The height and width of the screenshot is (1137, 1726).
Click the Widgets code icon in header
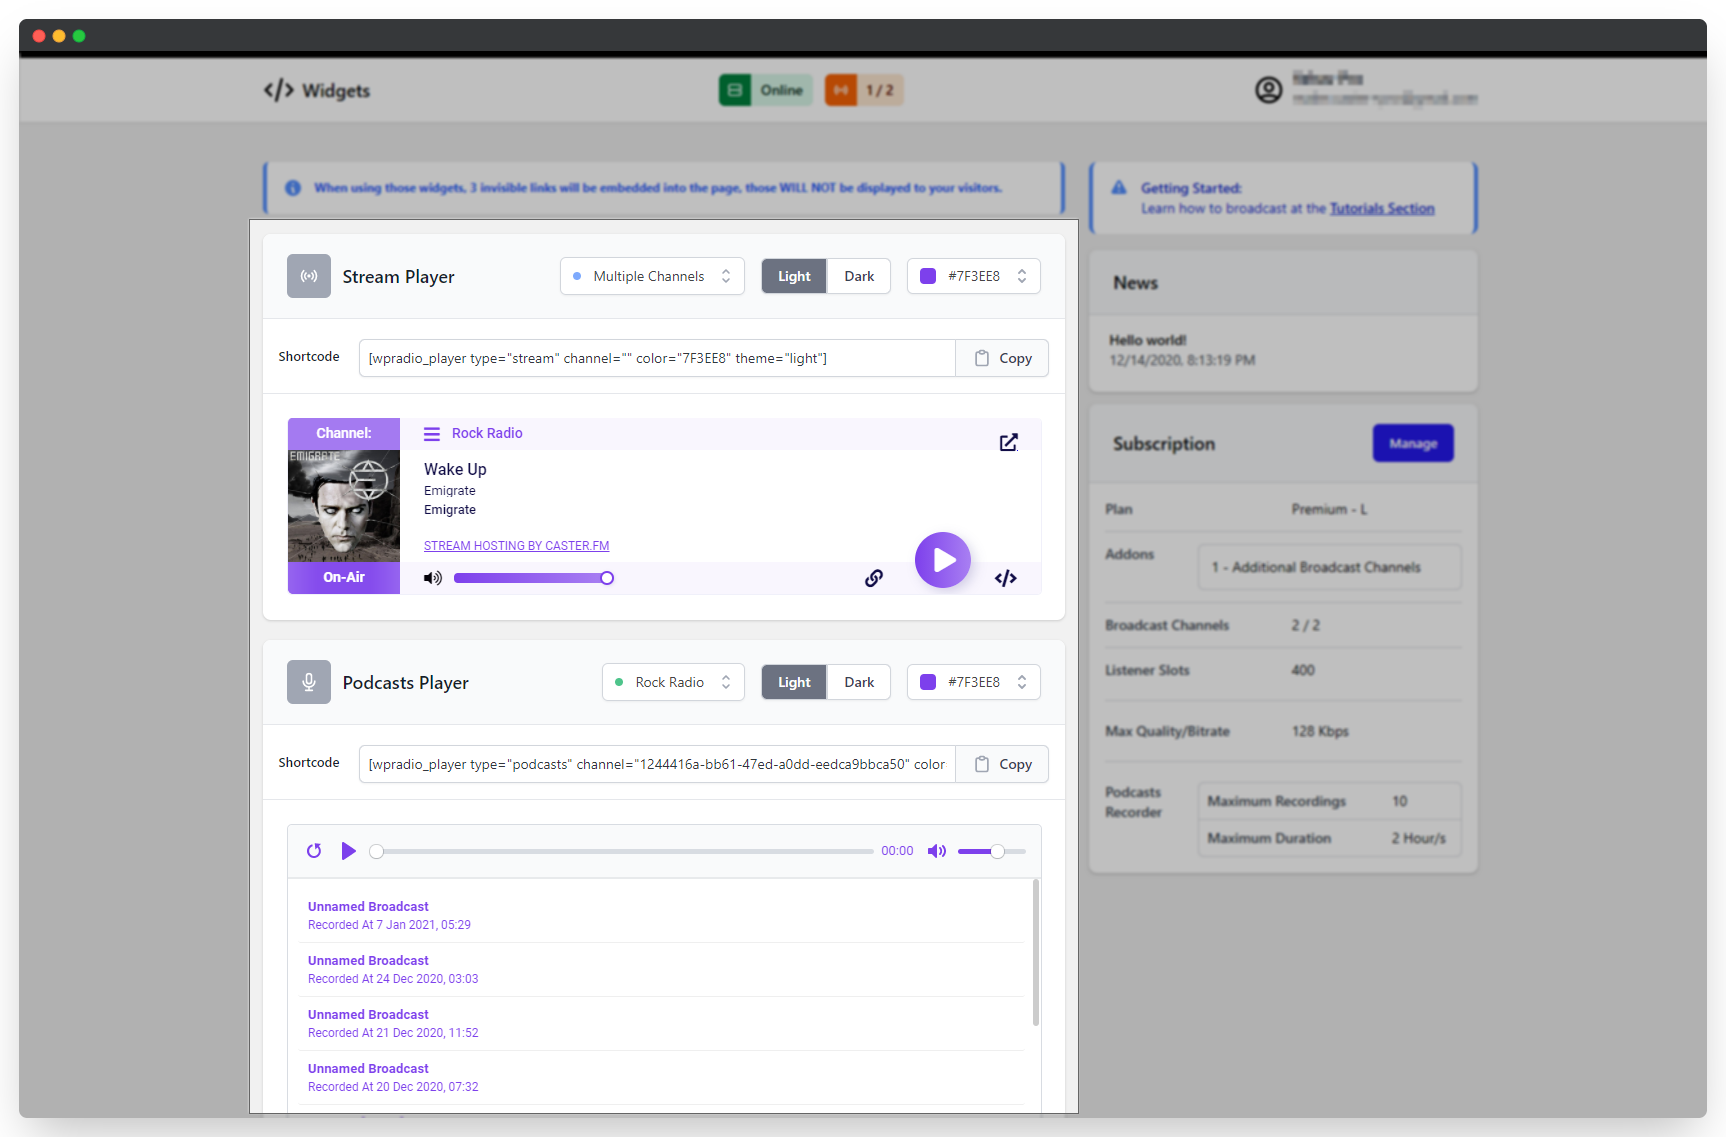(279, 90)
